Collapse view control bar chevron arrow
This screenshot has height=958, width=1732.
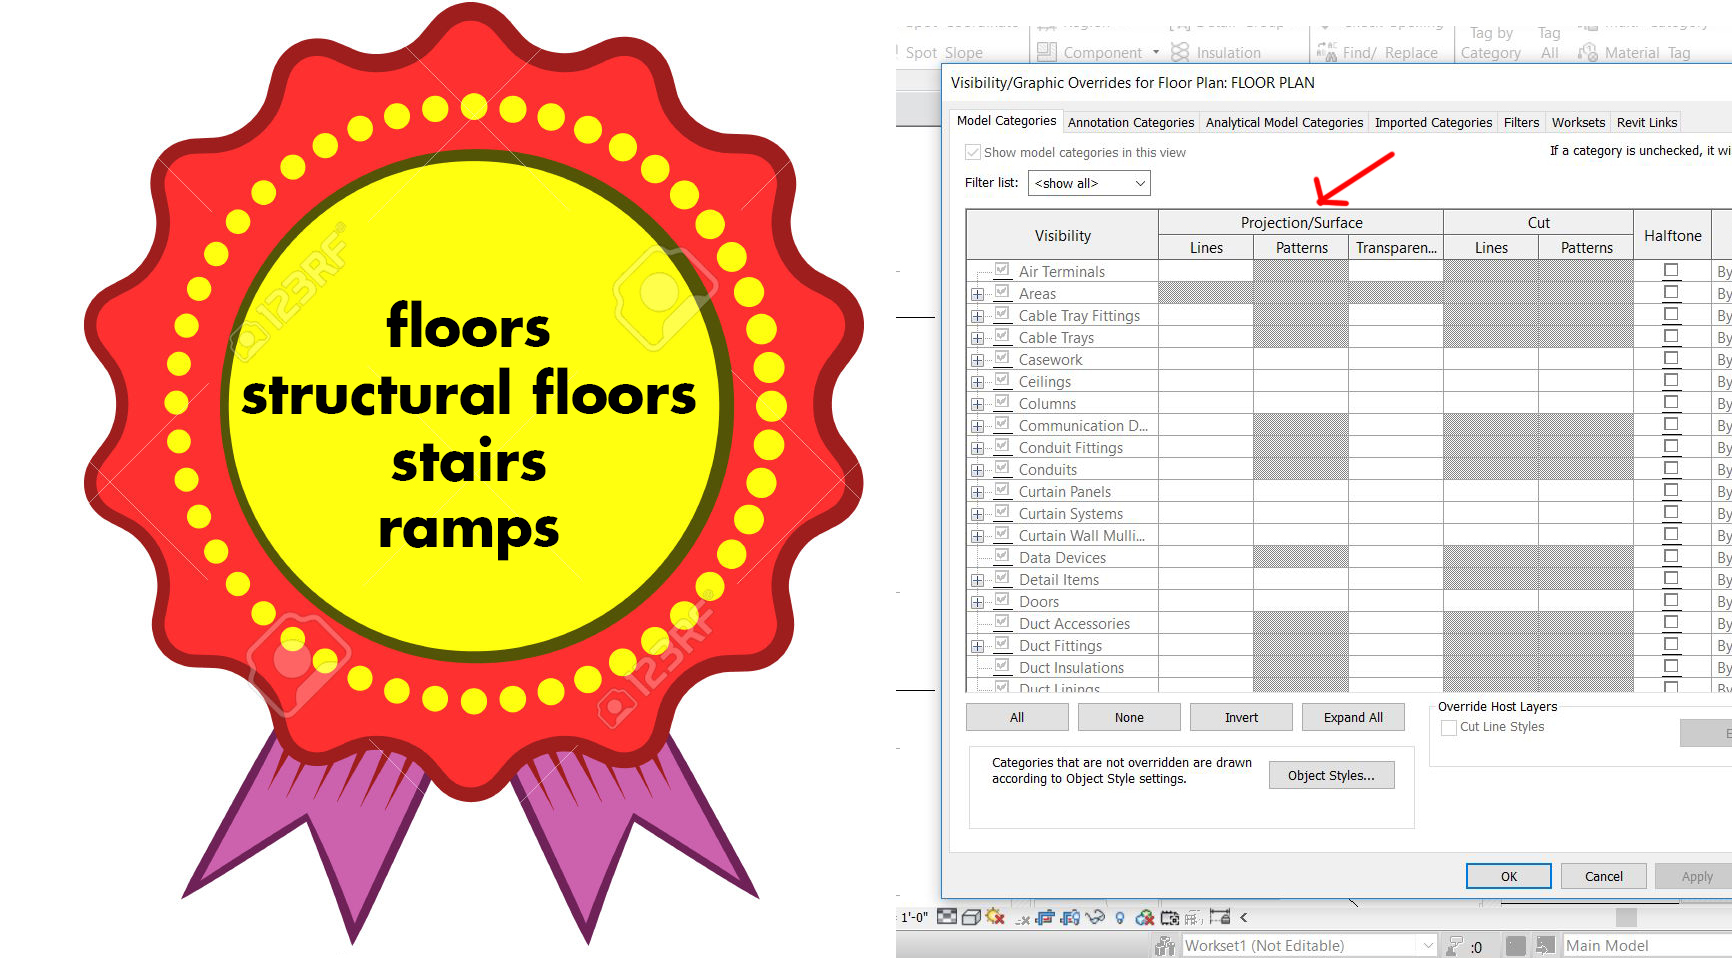1244,917
